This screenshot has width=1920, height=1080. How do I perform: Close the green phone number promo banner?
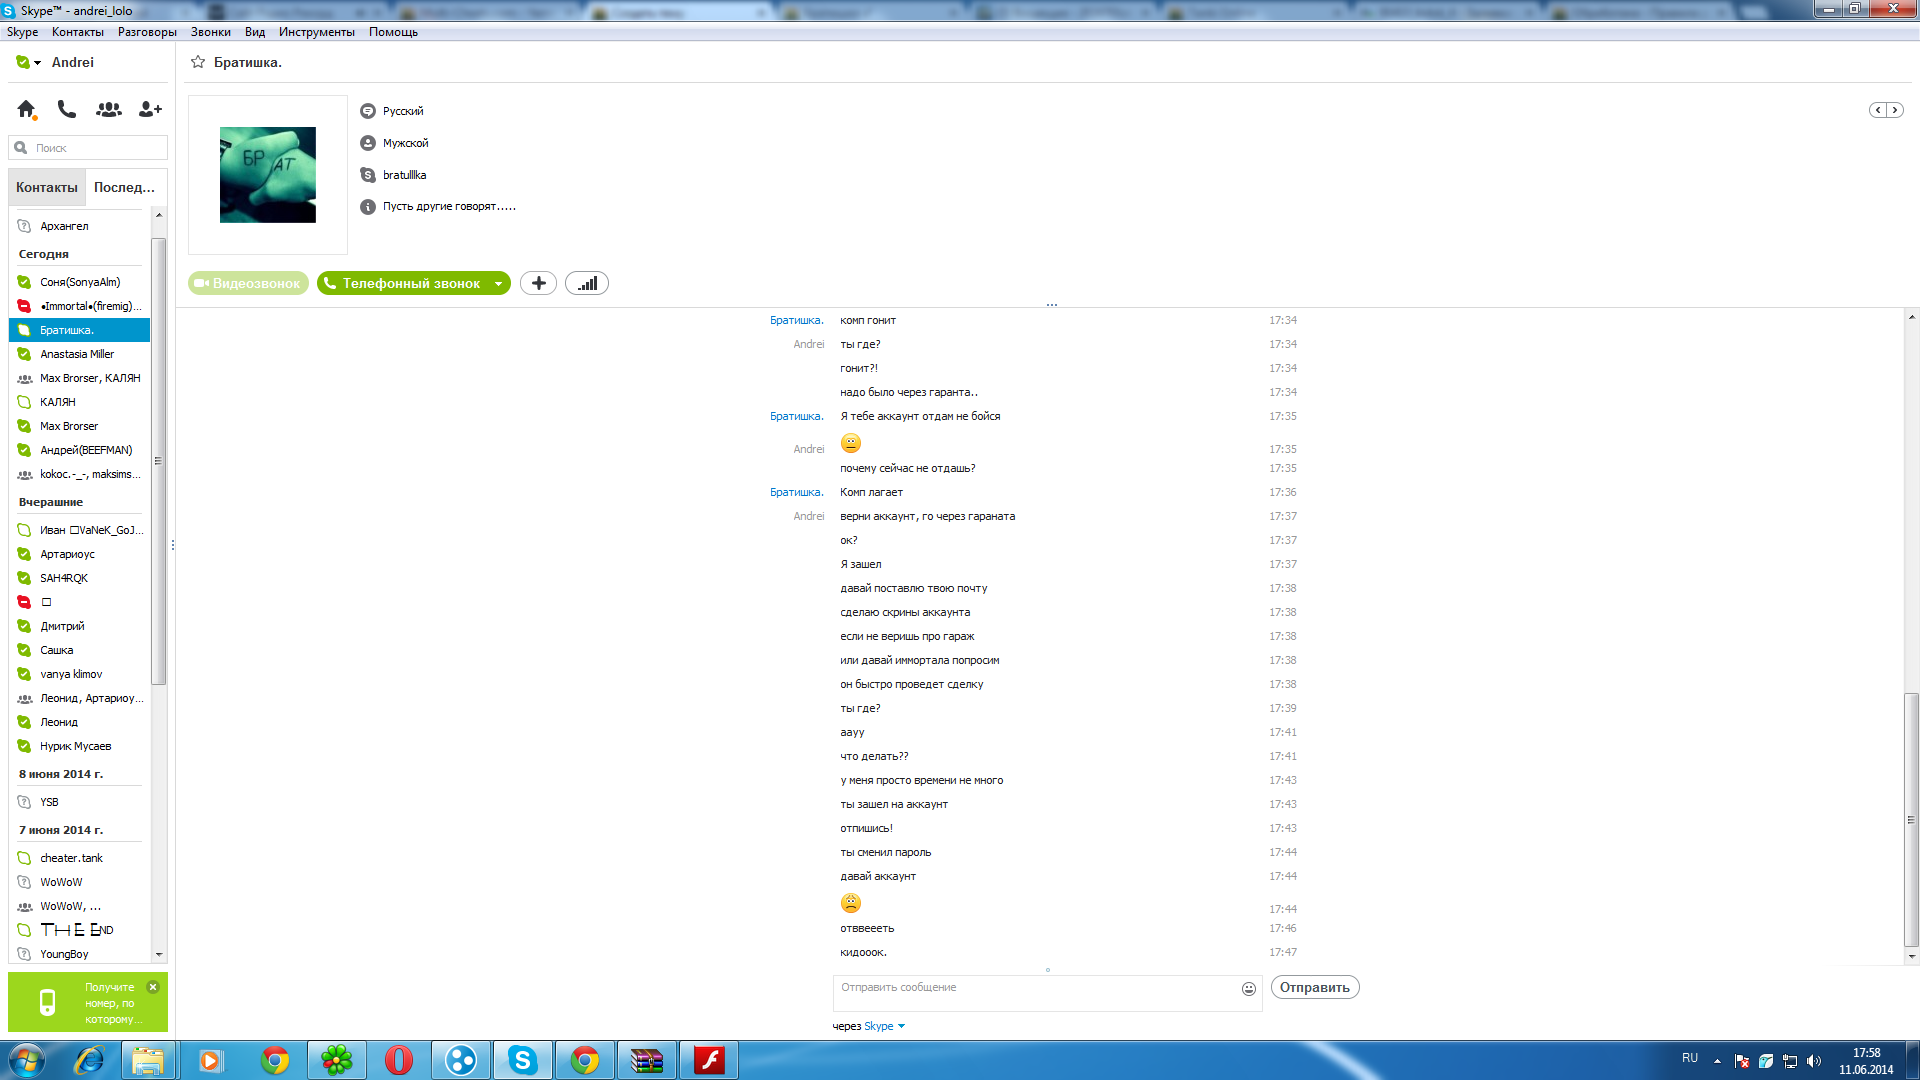(153, 987)
